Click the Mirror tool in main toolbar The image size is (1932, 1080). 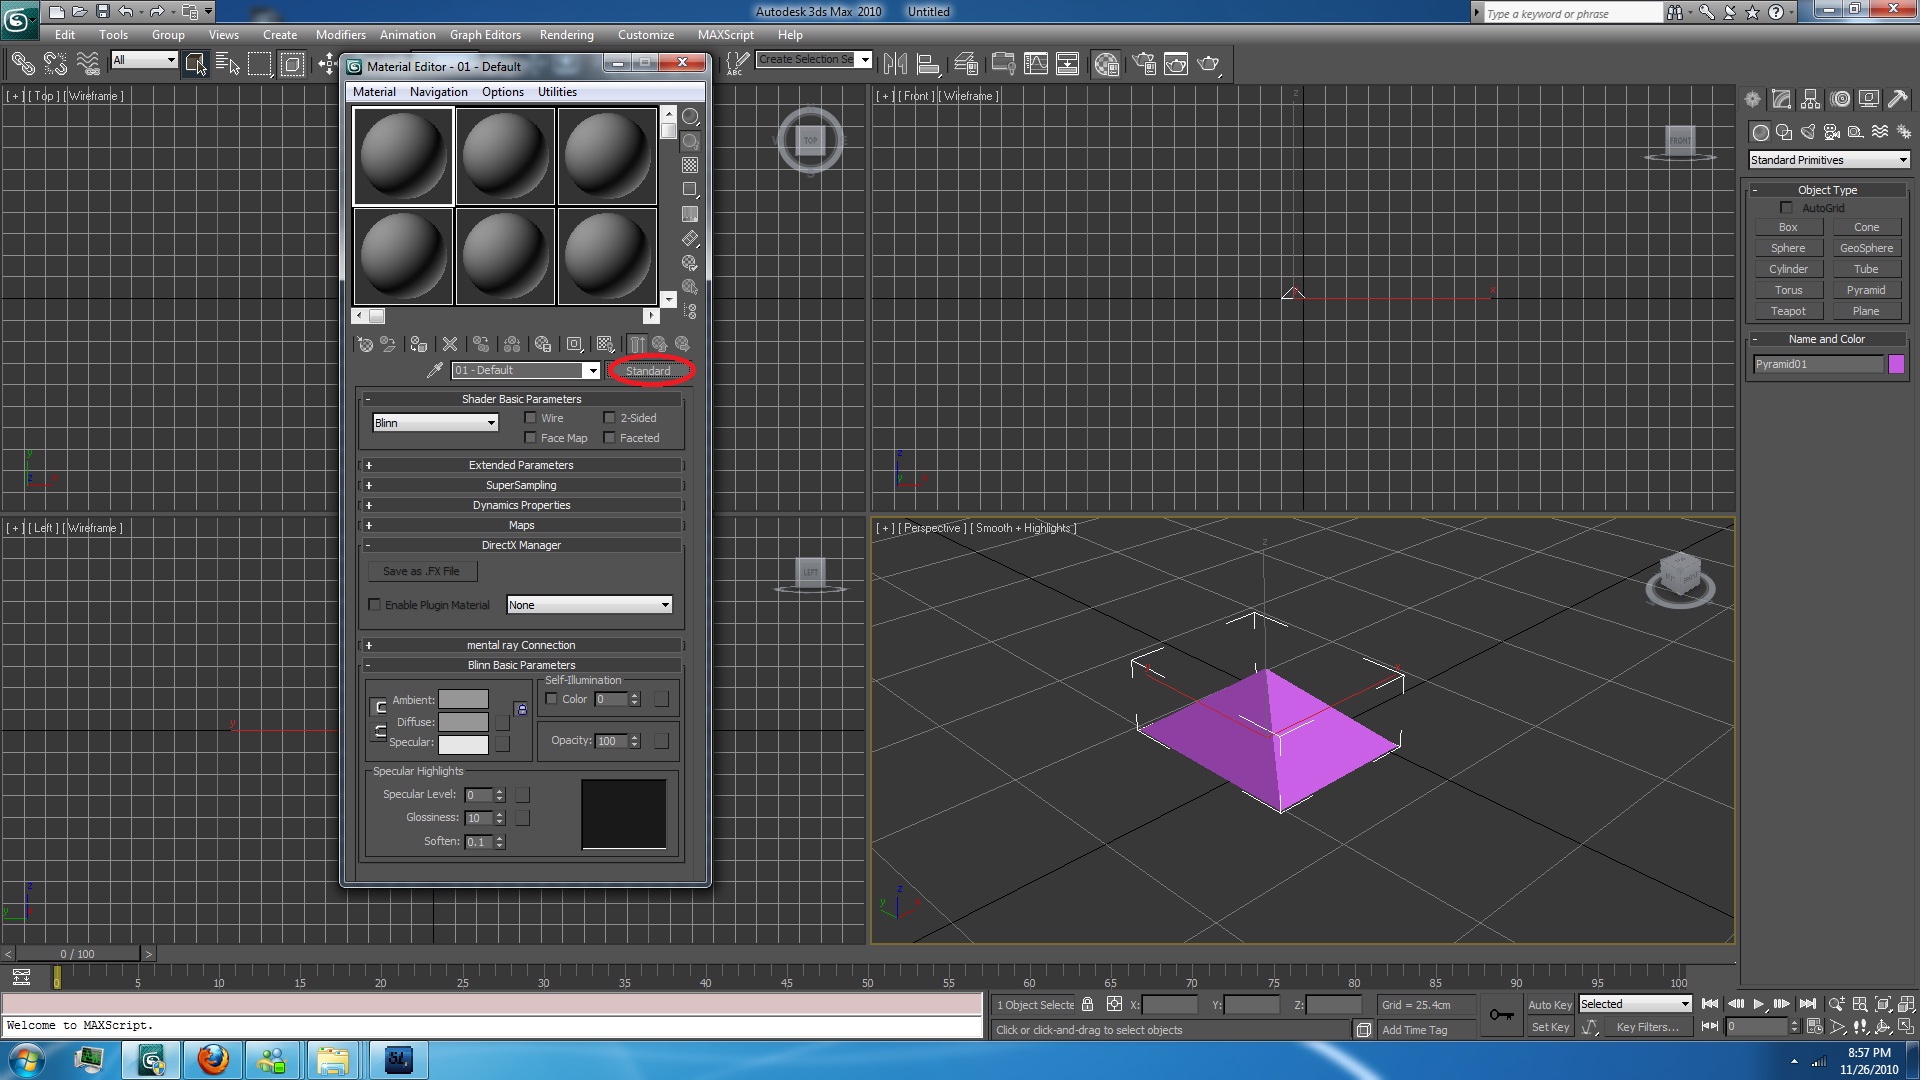point(895,64)
